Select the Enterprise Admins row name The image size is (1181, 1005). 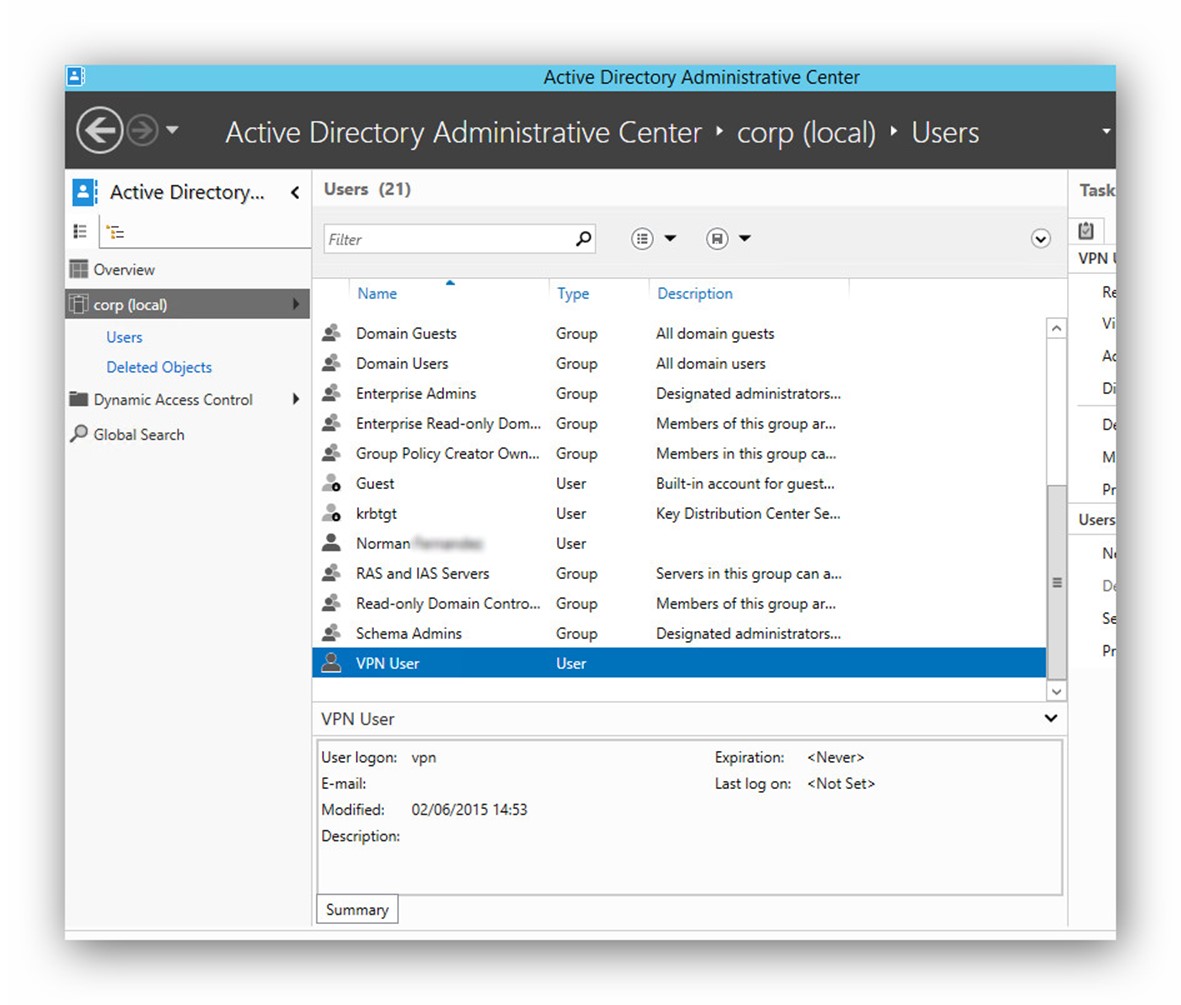[416, 394]
